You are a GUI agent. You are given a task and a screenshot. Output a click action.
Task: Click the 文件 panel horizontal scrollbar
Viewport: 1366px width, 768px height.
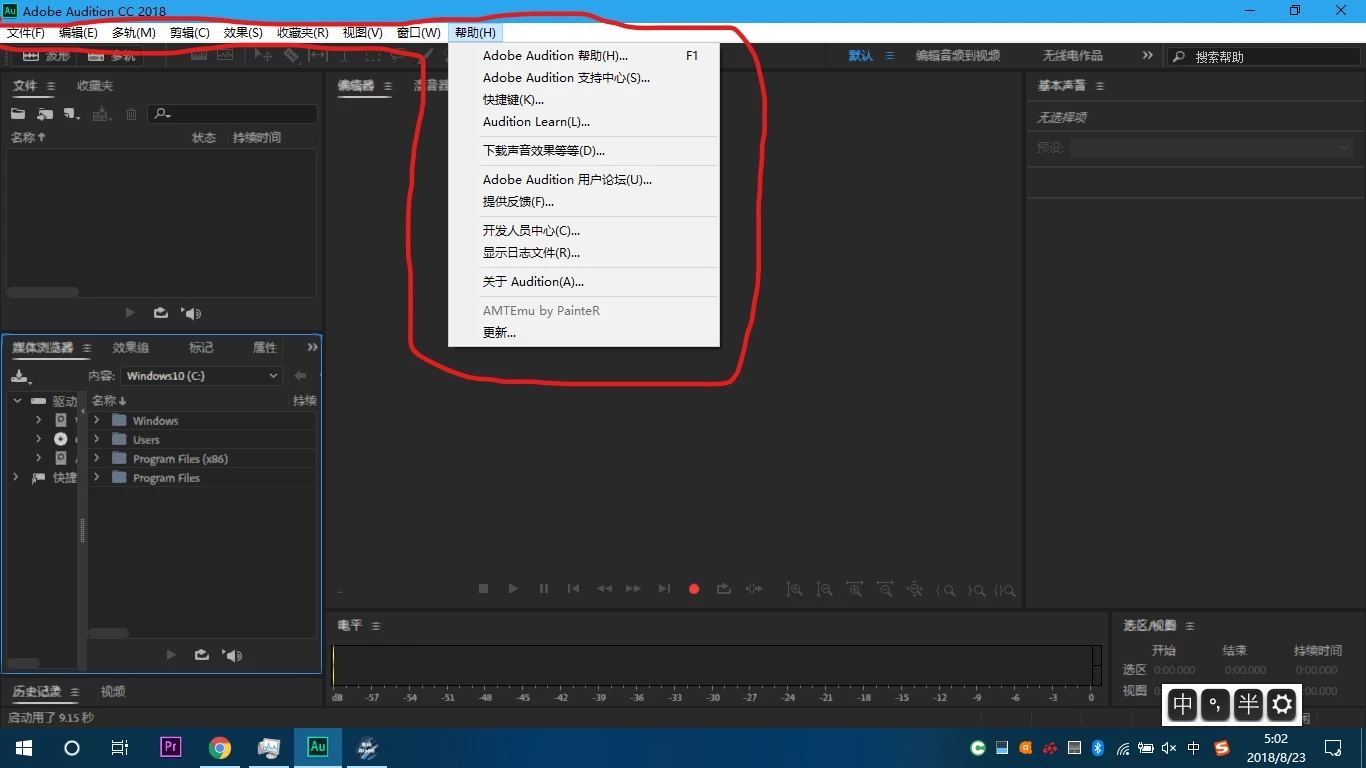pos(43,292)
